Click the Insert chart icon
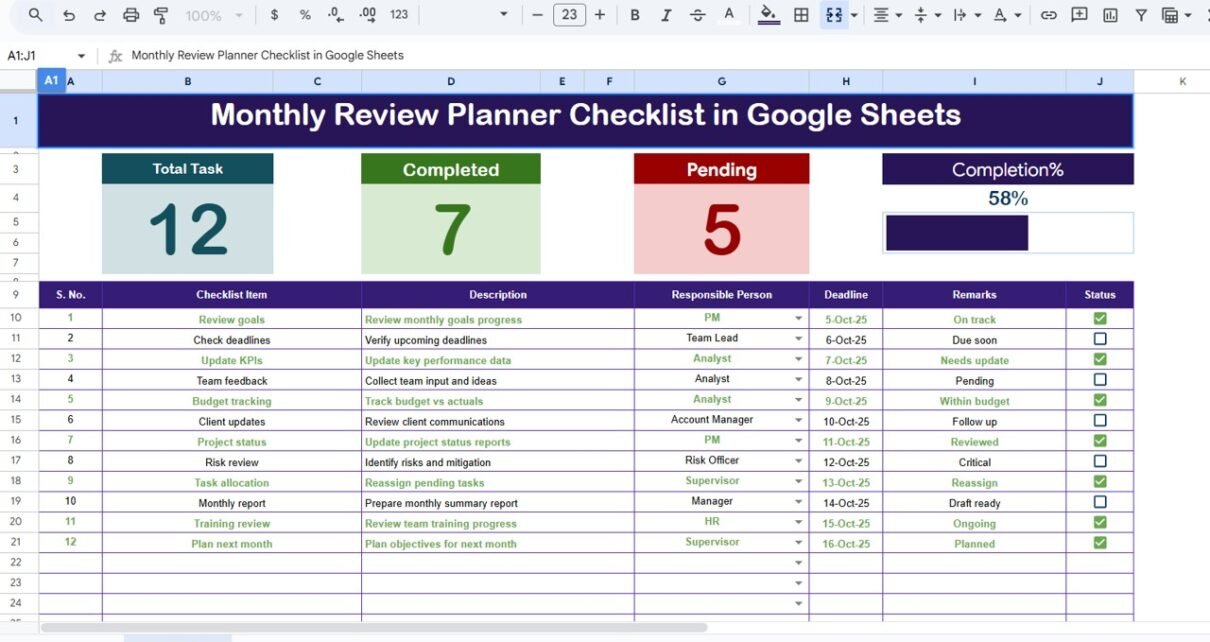The width and height of the screenshot is (1210, 642). 1110,15
